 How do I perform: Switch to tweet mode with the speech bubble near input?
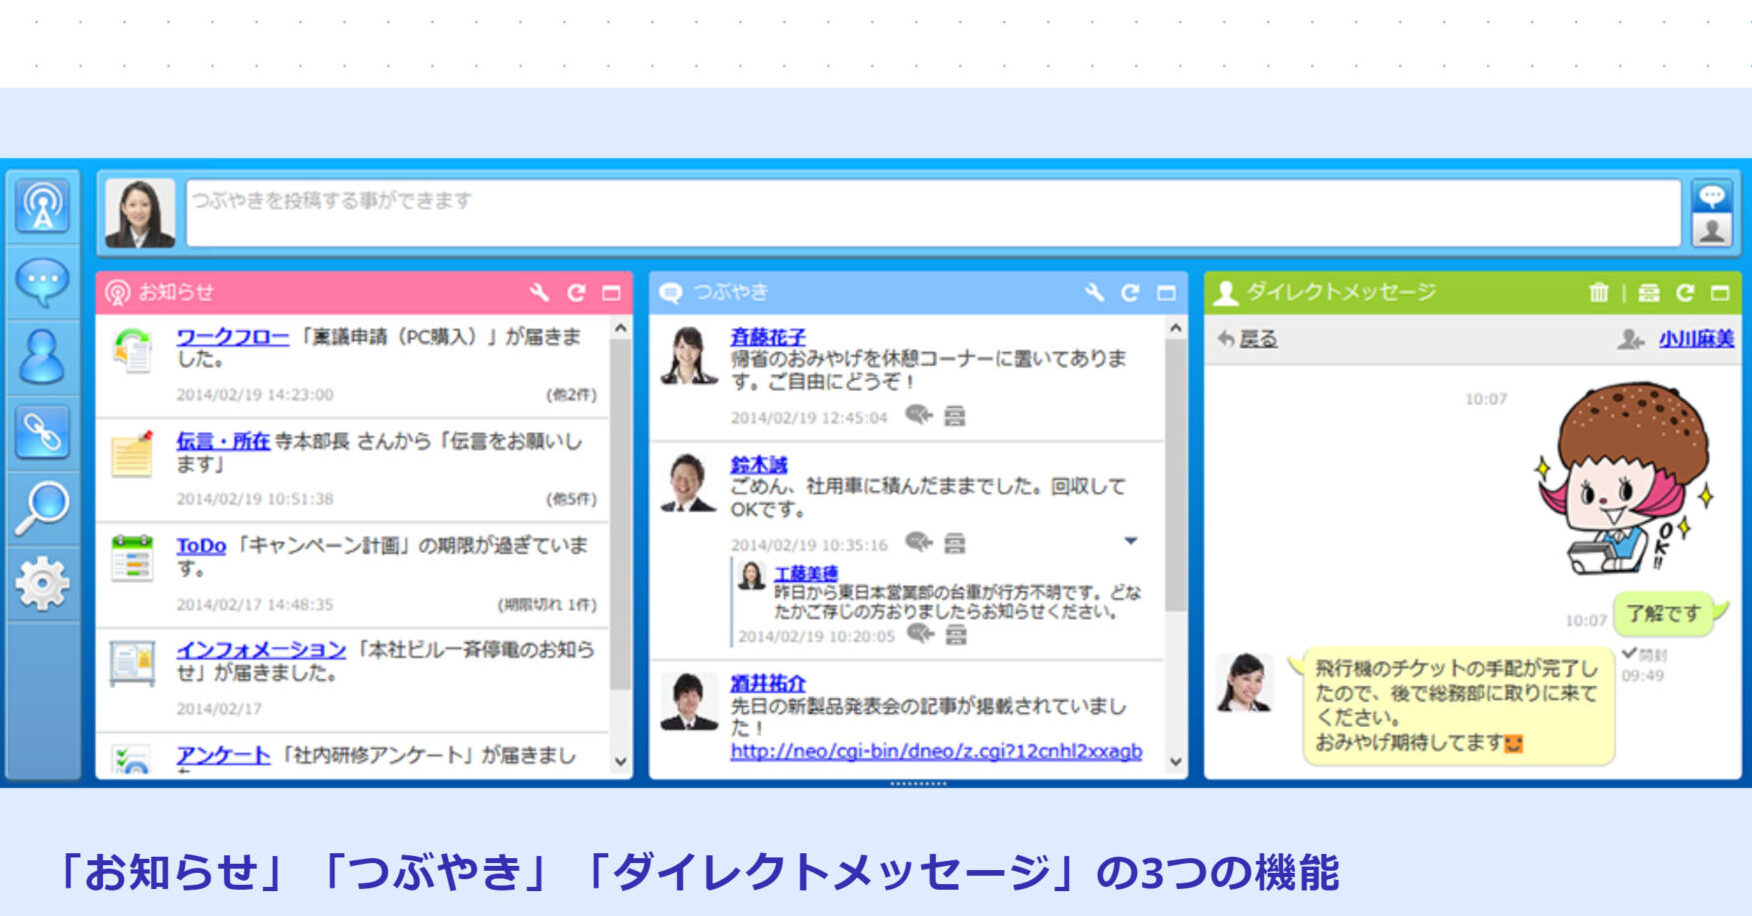[1713, 196]
